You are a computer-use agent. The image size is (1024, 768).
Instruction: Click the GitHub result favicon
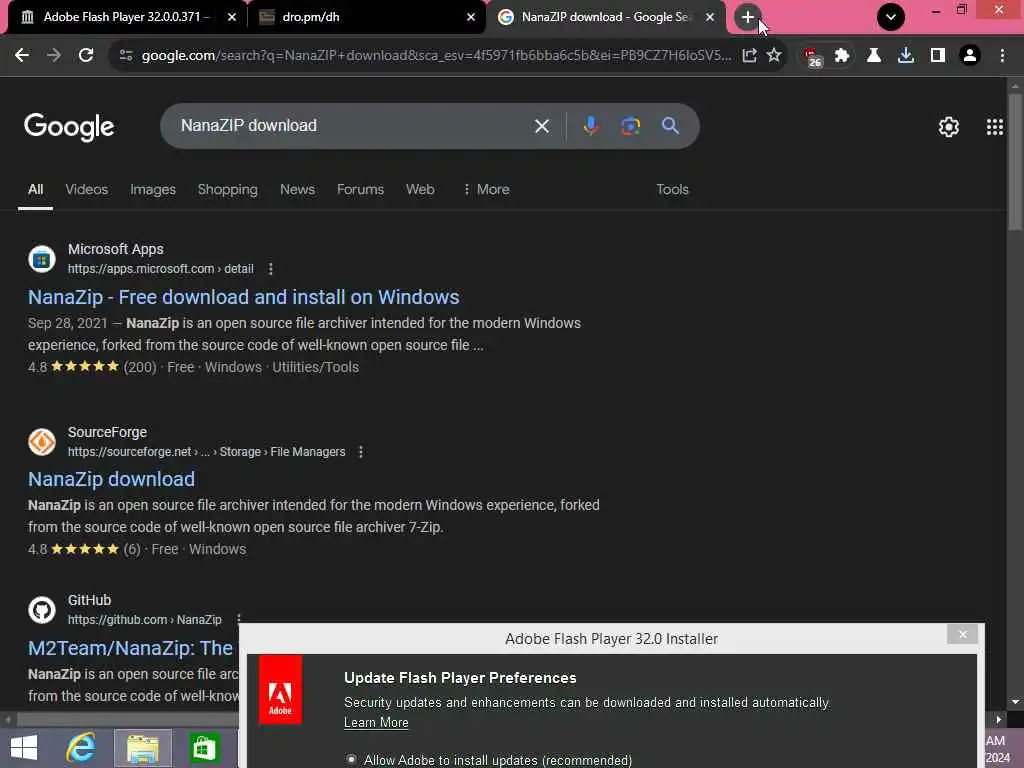pos(42,609)
